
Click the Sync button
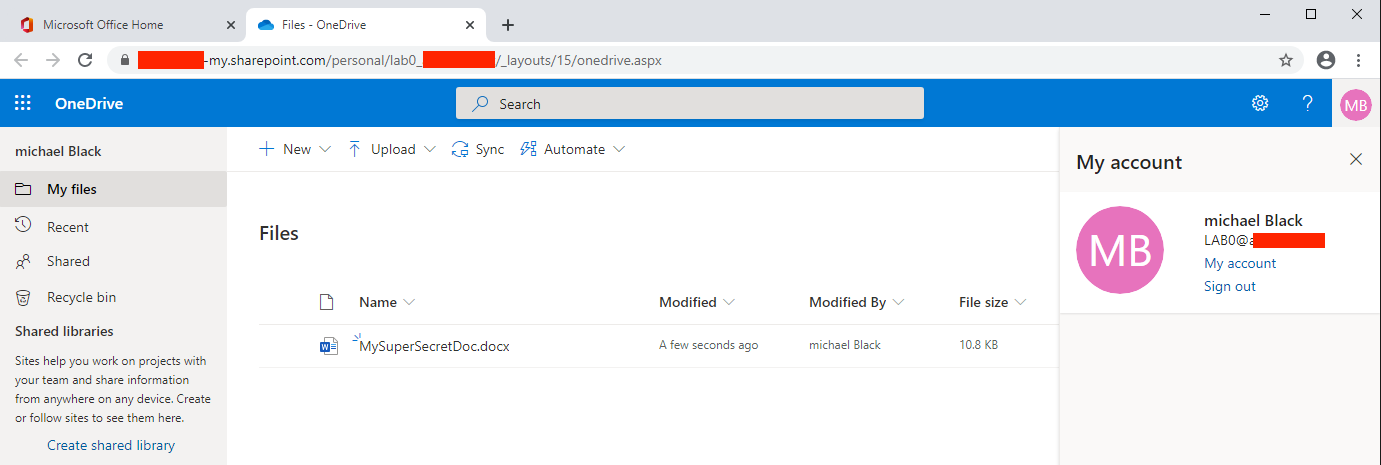[478, 149]
